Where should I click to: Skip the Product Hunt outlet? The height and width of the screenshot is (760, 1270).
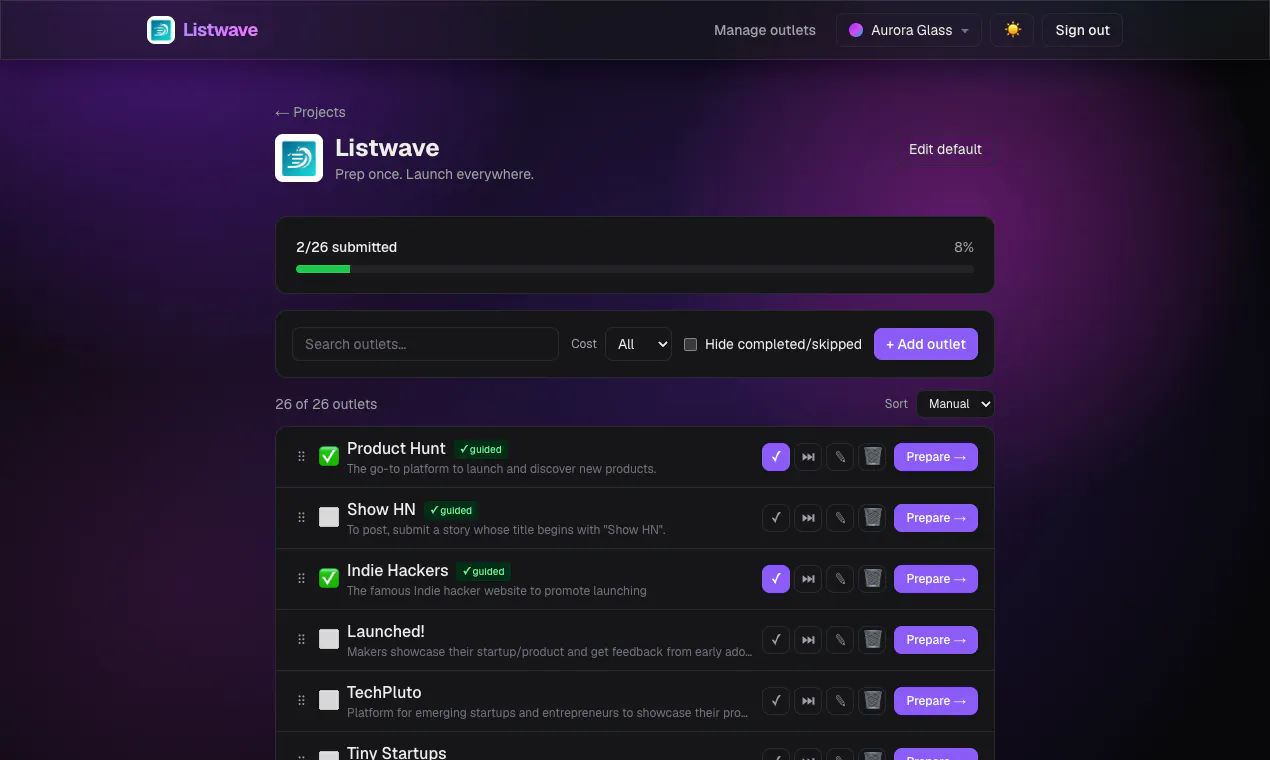point(808,457)
